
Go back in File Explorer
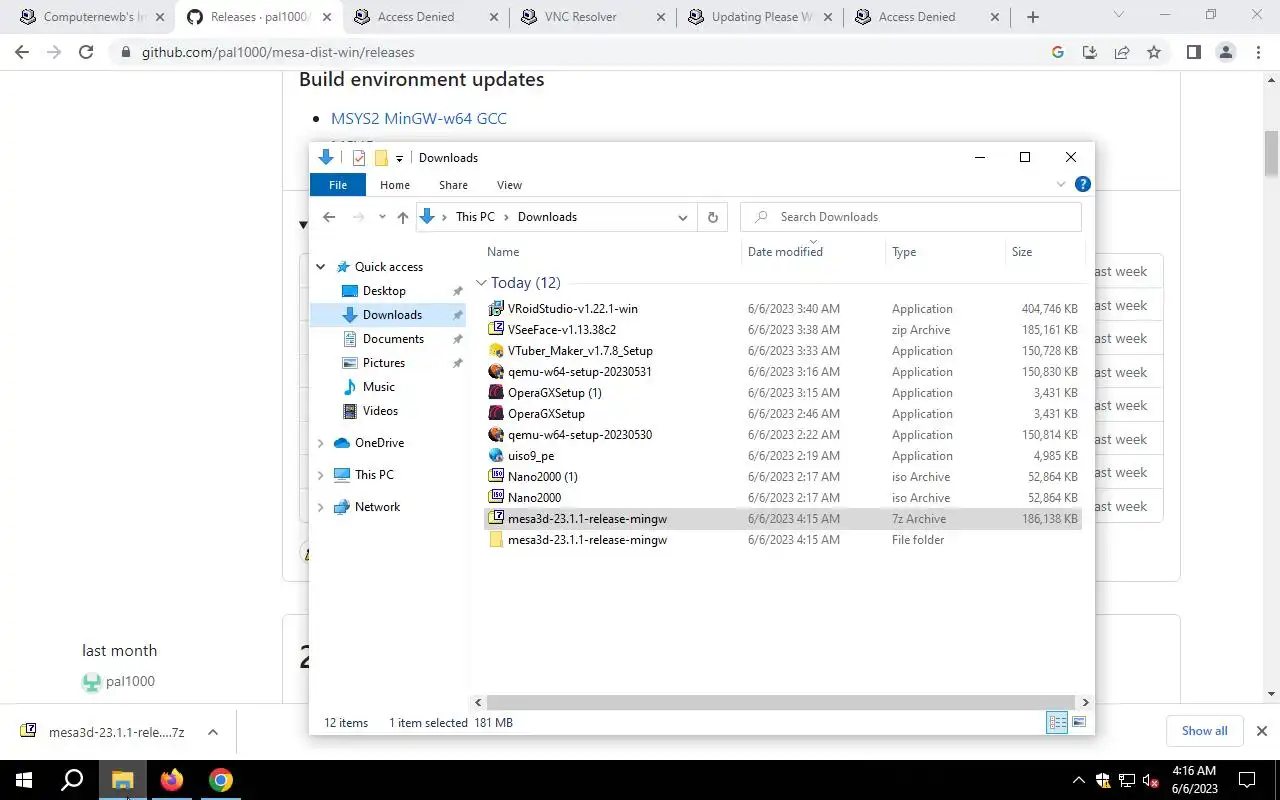click(329, 217)
